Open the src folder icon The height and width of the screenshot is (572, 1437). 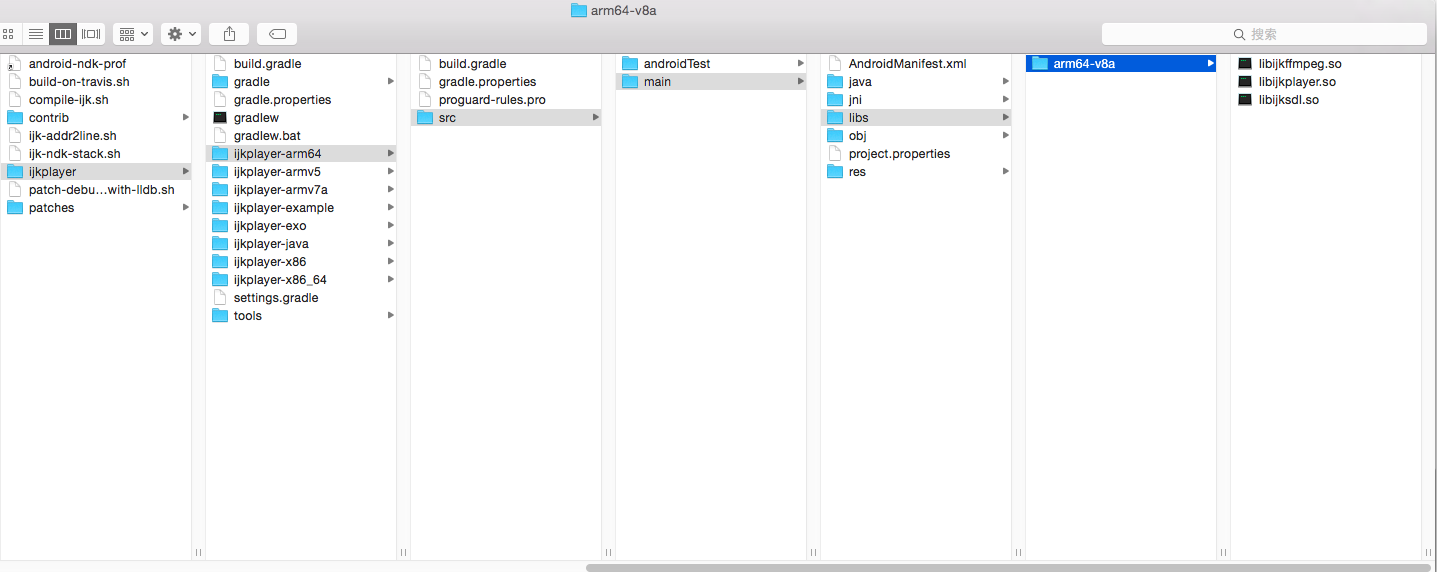(425, 118)
